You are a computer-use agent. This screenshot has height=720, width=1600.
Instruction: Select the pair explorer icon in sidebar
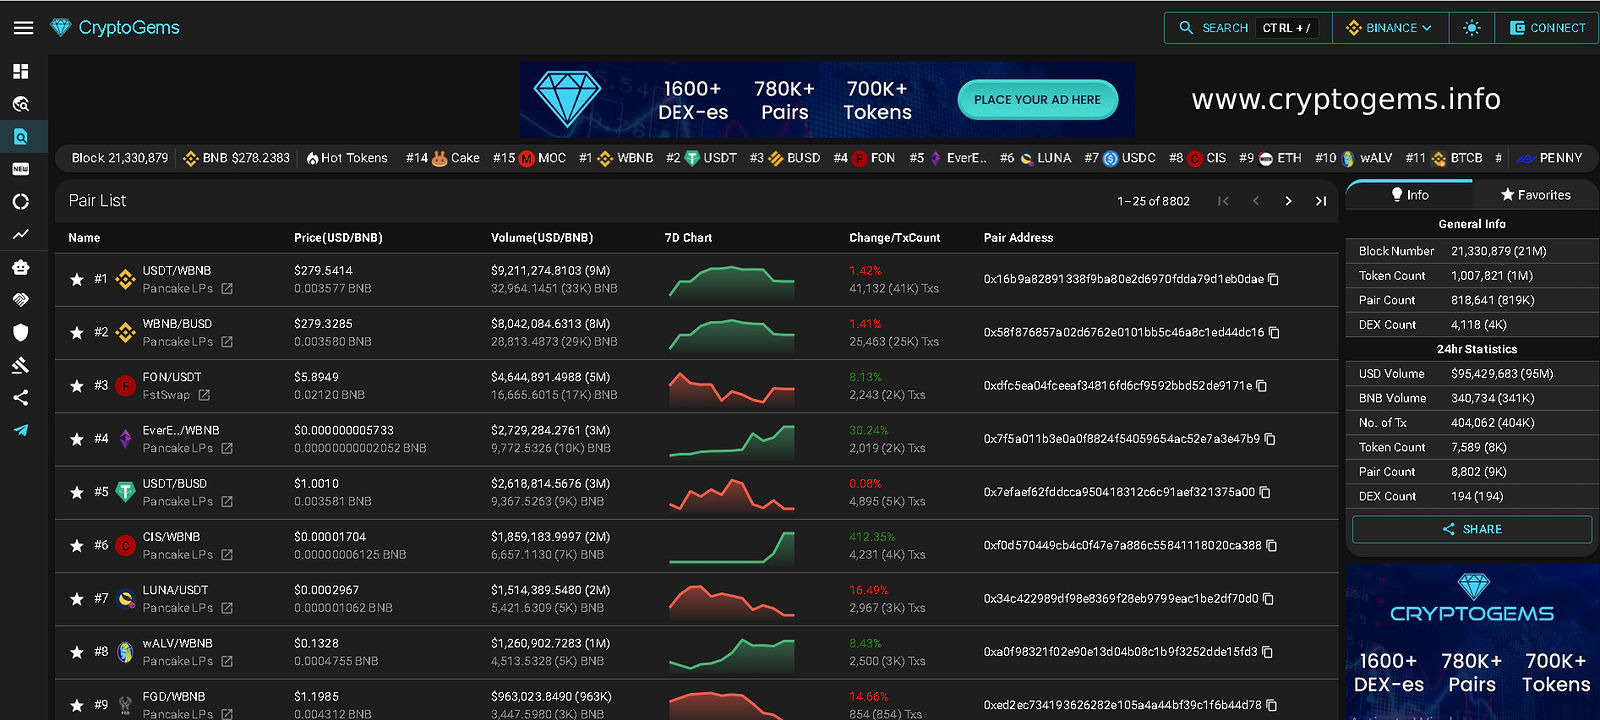coord(21,137)
